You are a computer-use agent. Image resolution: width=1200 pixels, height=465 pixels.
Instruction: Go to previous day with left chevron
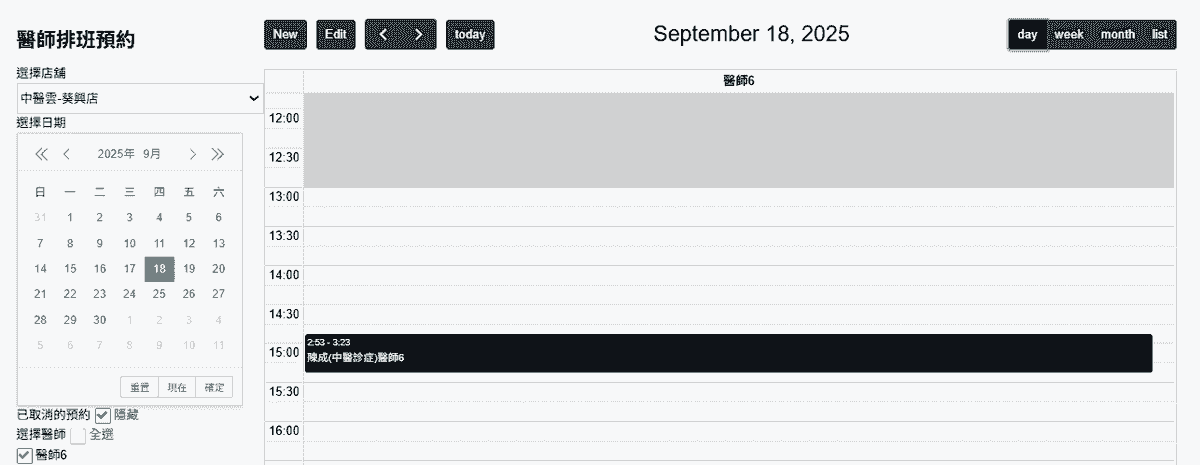coord(383,35)
